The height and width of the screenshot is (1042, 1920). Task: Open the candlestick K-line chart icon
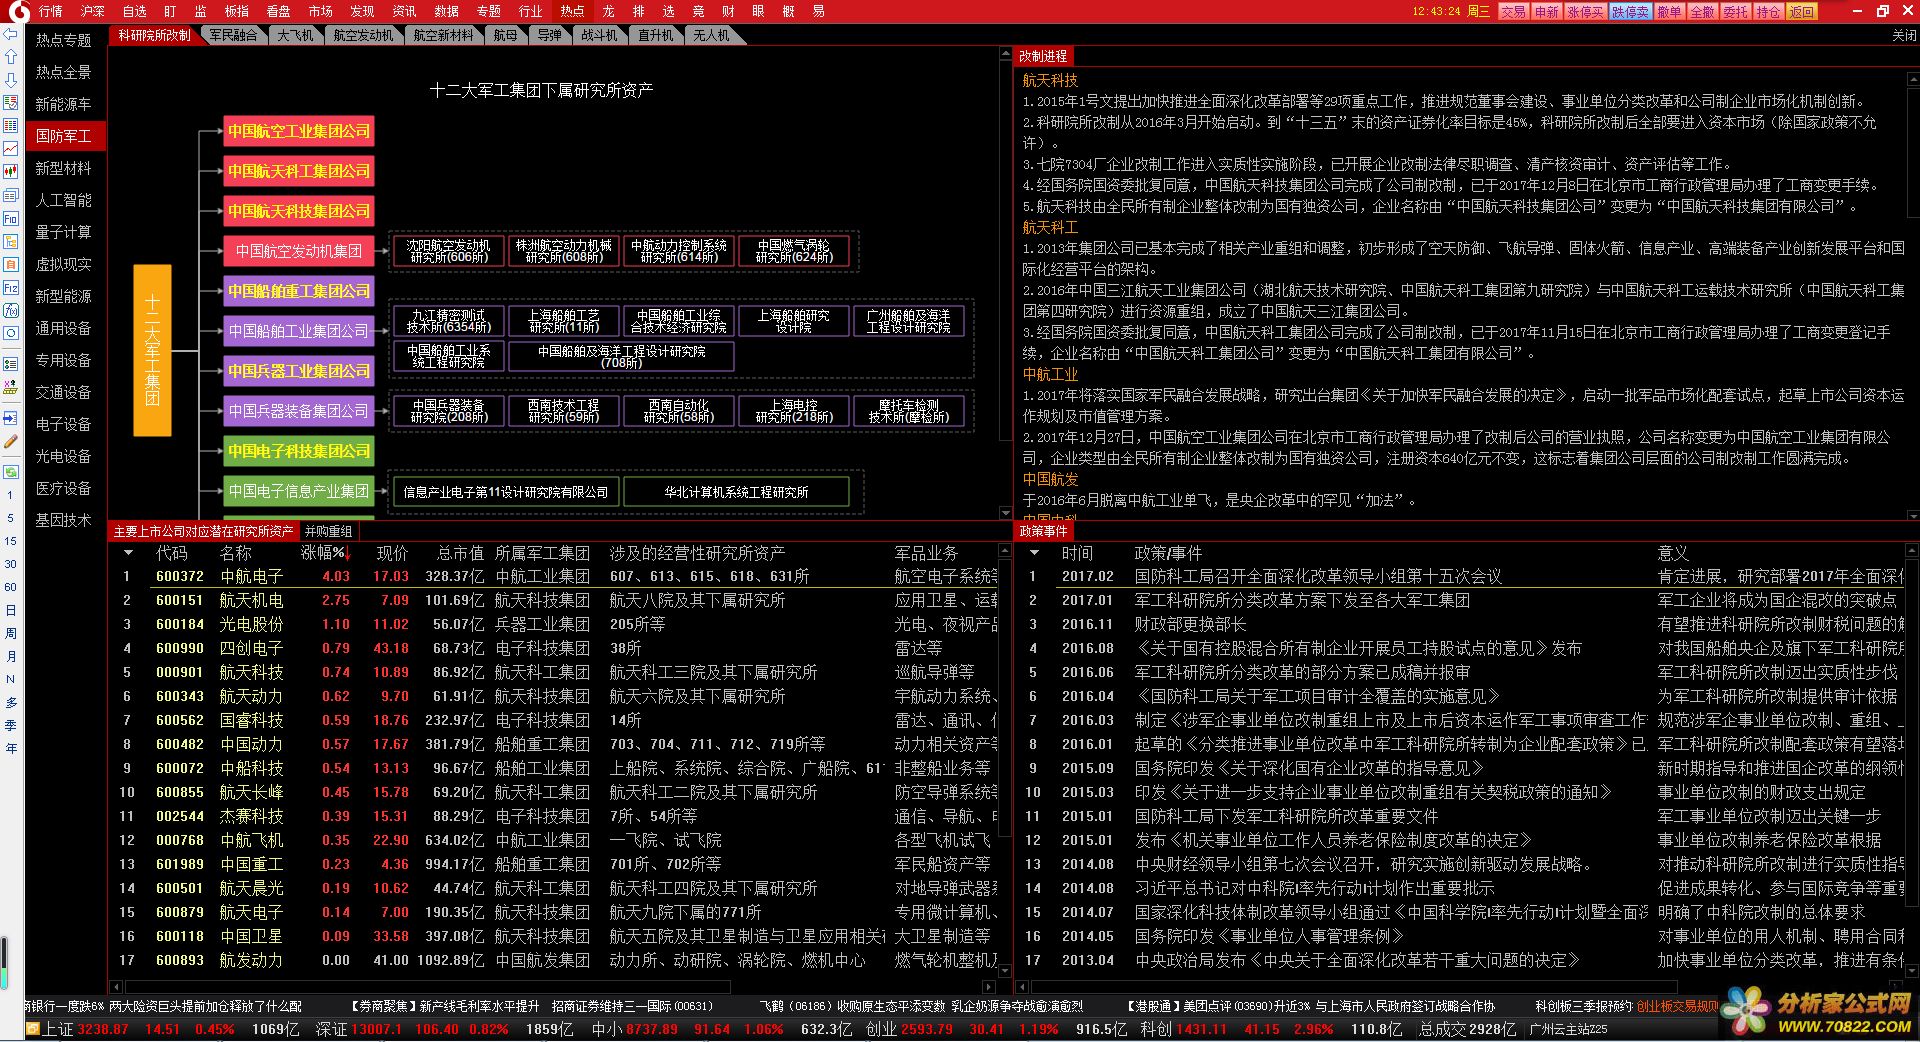pos(11,172)
